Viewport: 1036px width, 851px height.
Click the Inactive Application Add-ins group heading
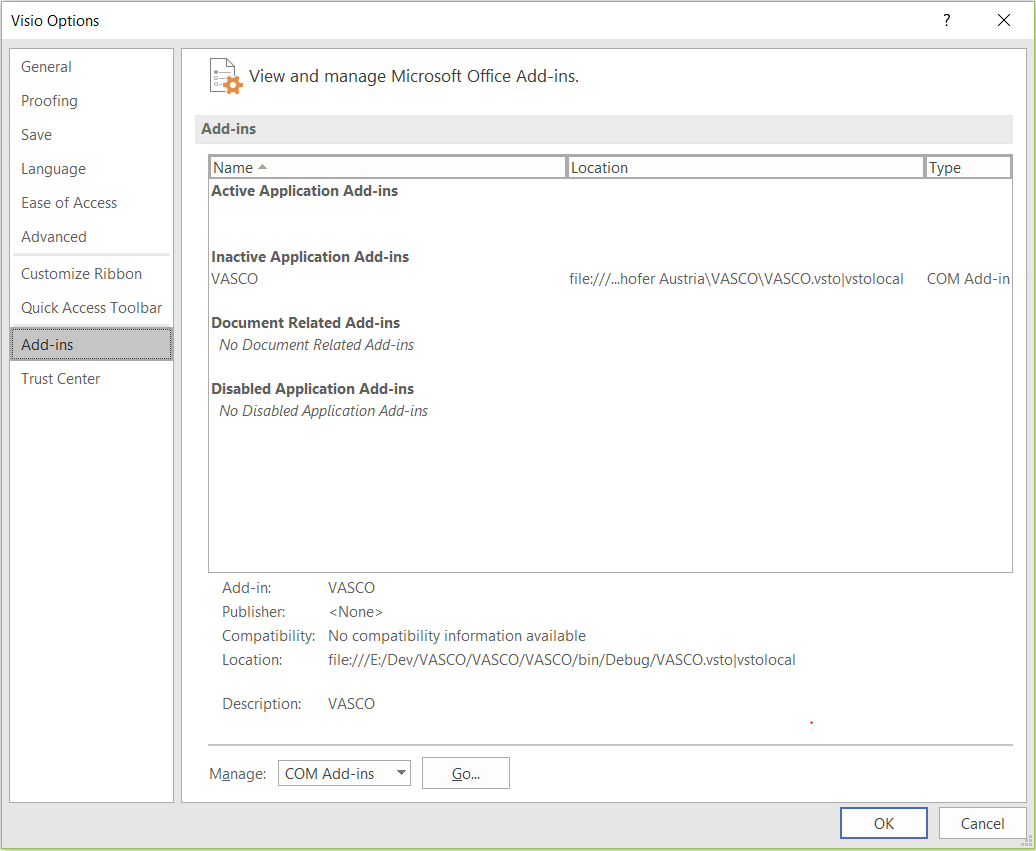310,257
